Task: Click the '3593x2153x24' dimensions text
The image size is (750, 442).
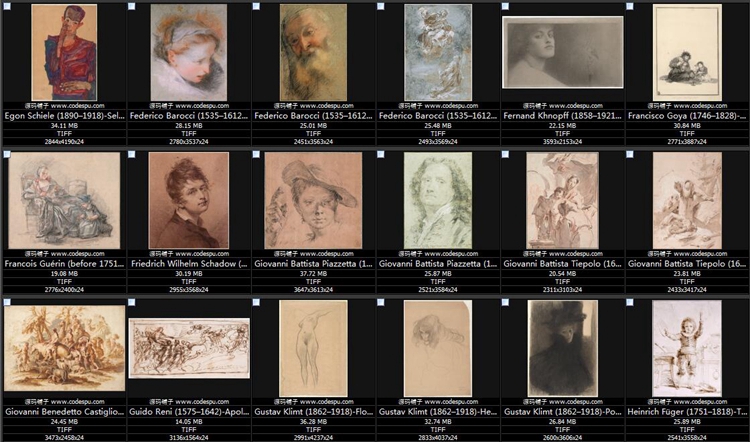Action: pos(562,142)
